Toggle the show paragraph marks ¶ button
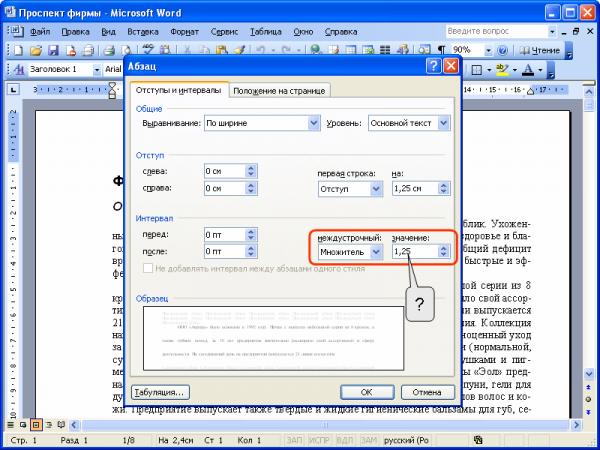This screenshot has width=600, height=450. click(x=441, y=50)
